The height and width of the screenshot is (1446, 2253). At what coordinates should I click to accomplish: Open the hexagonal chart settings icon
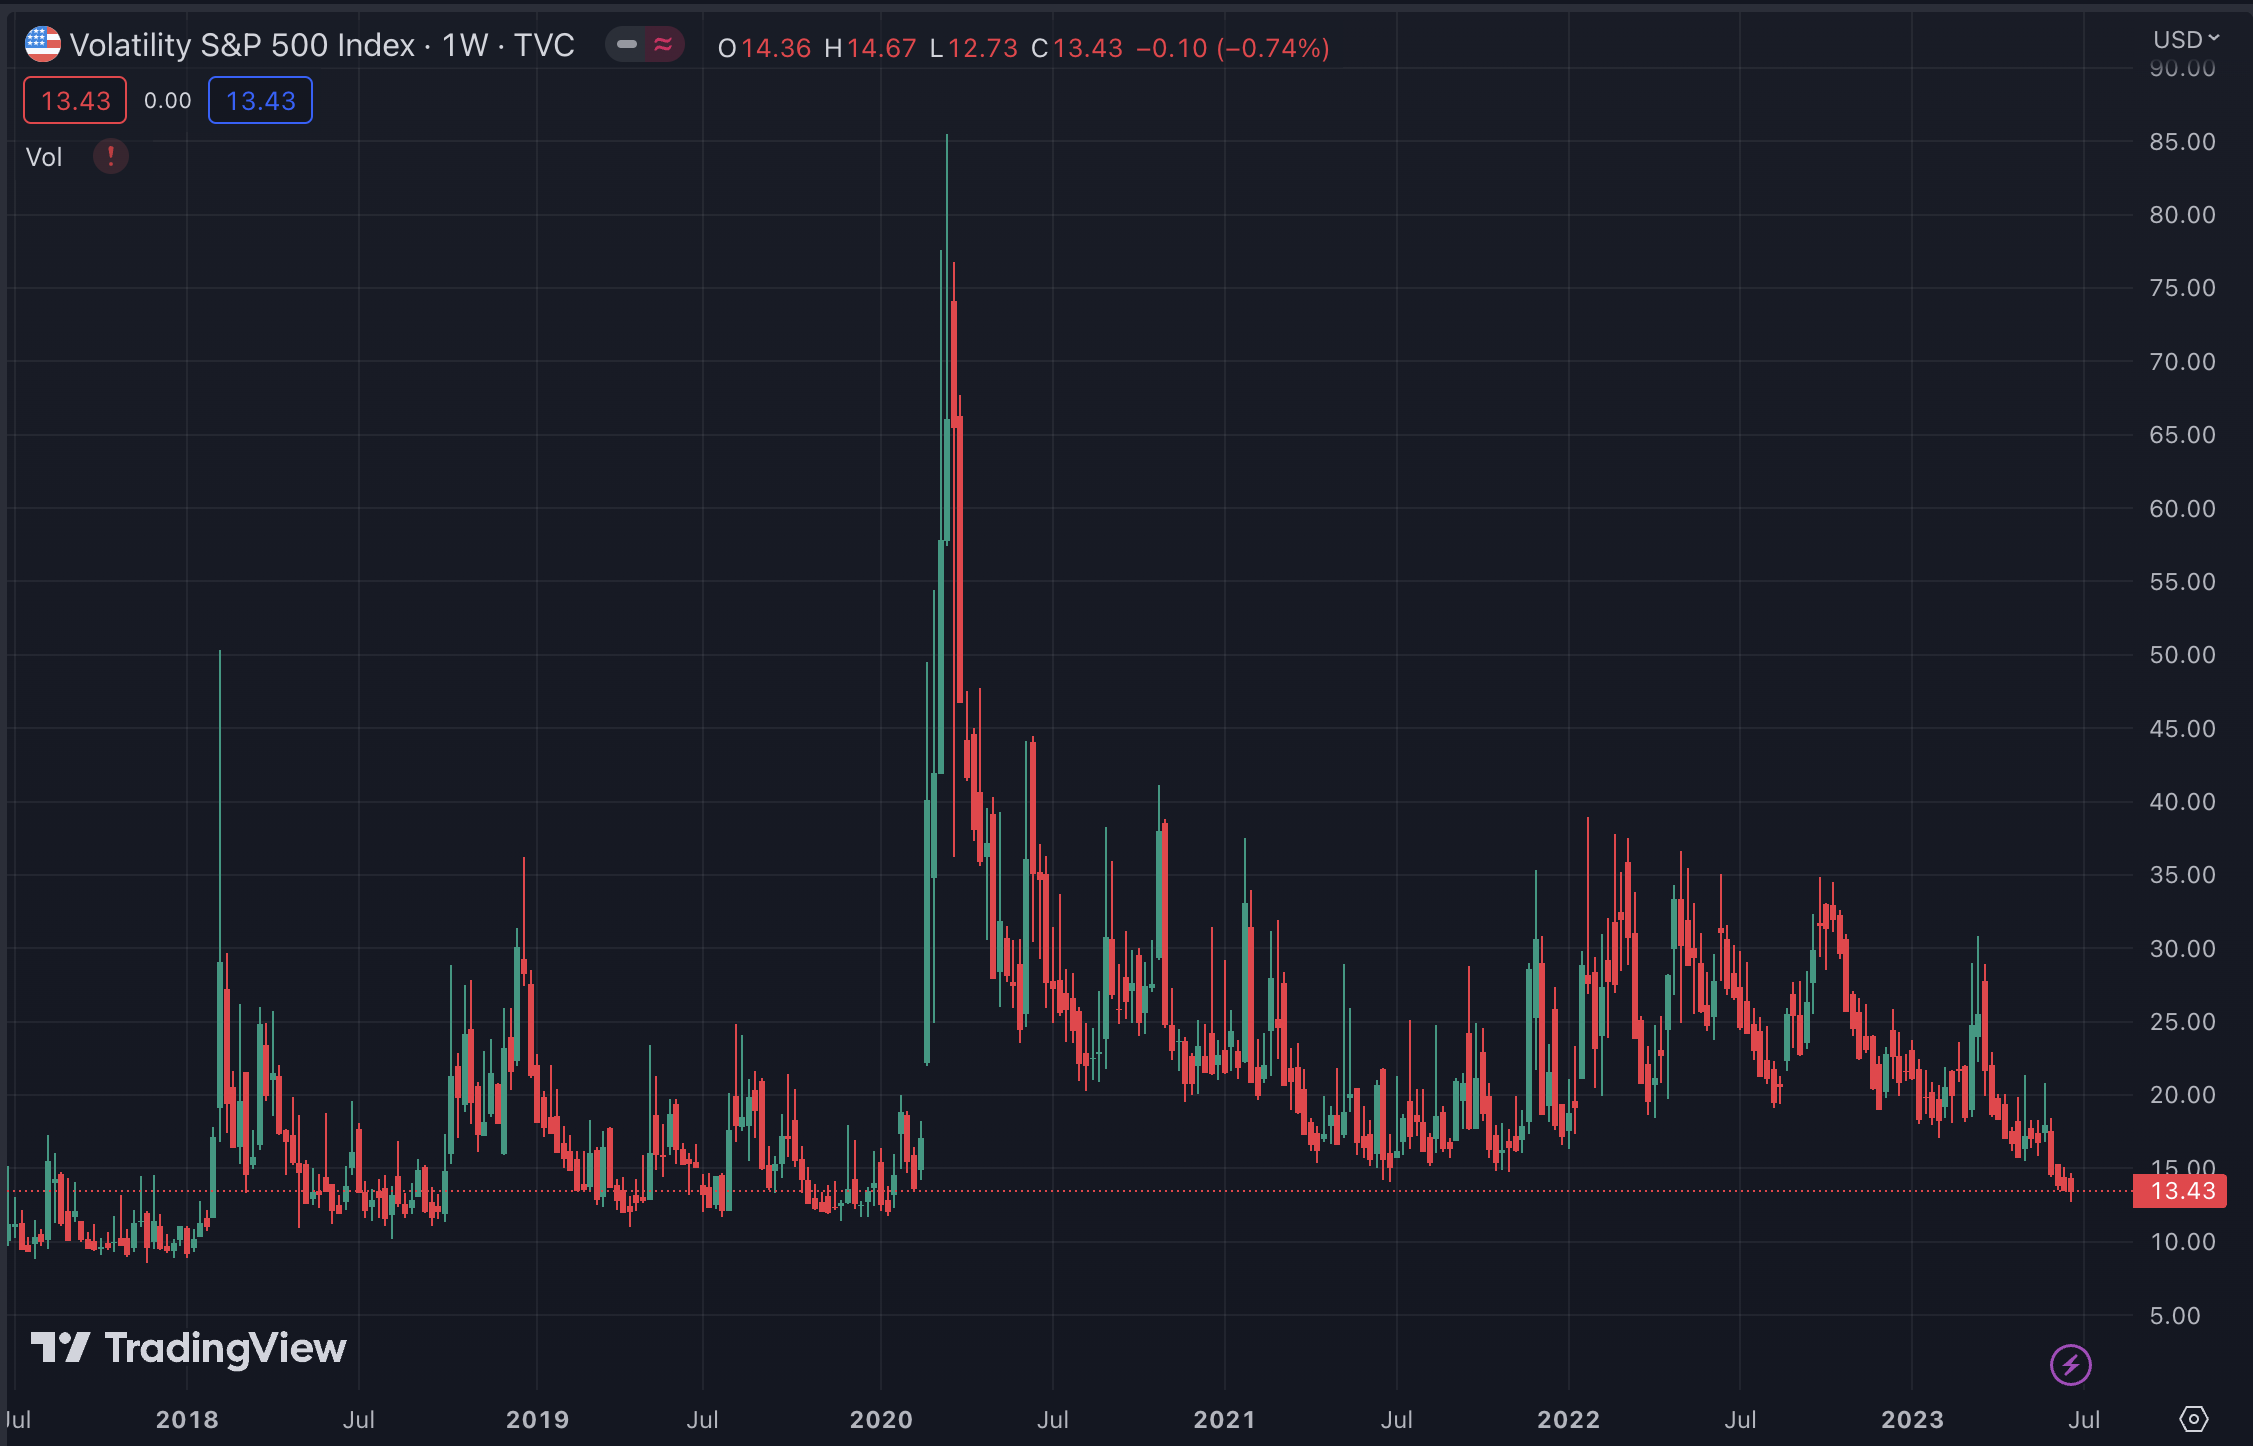tap(2193, 1418)
